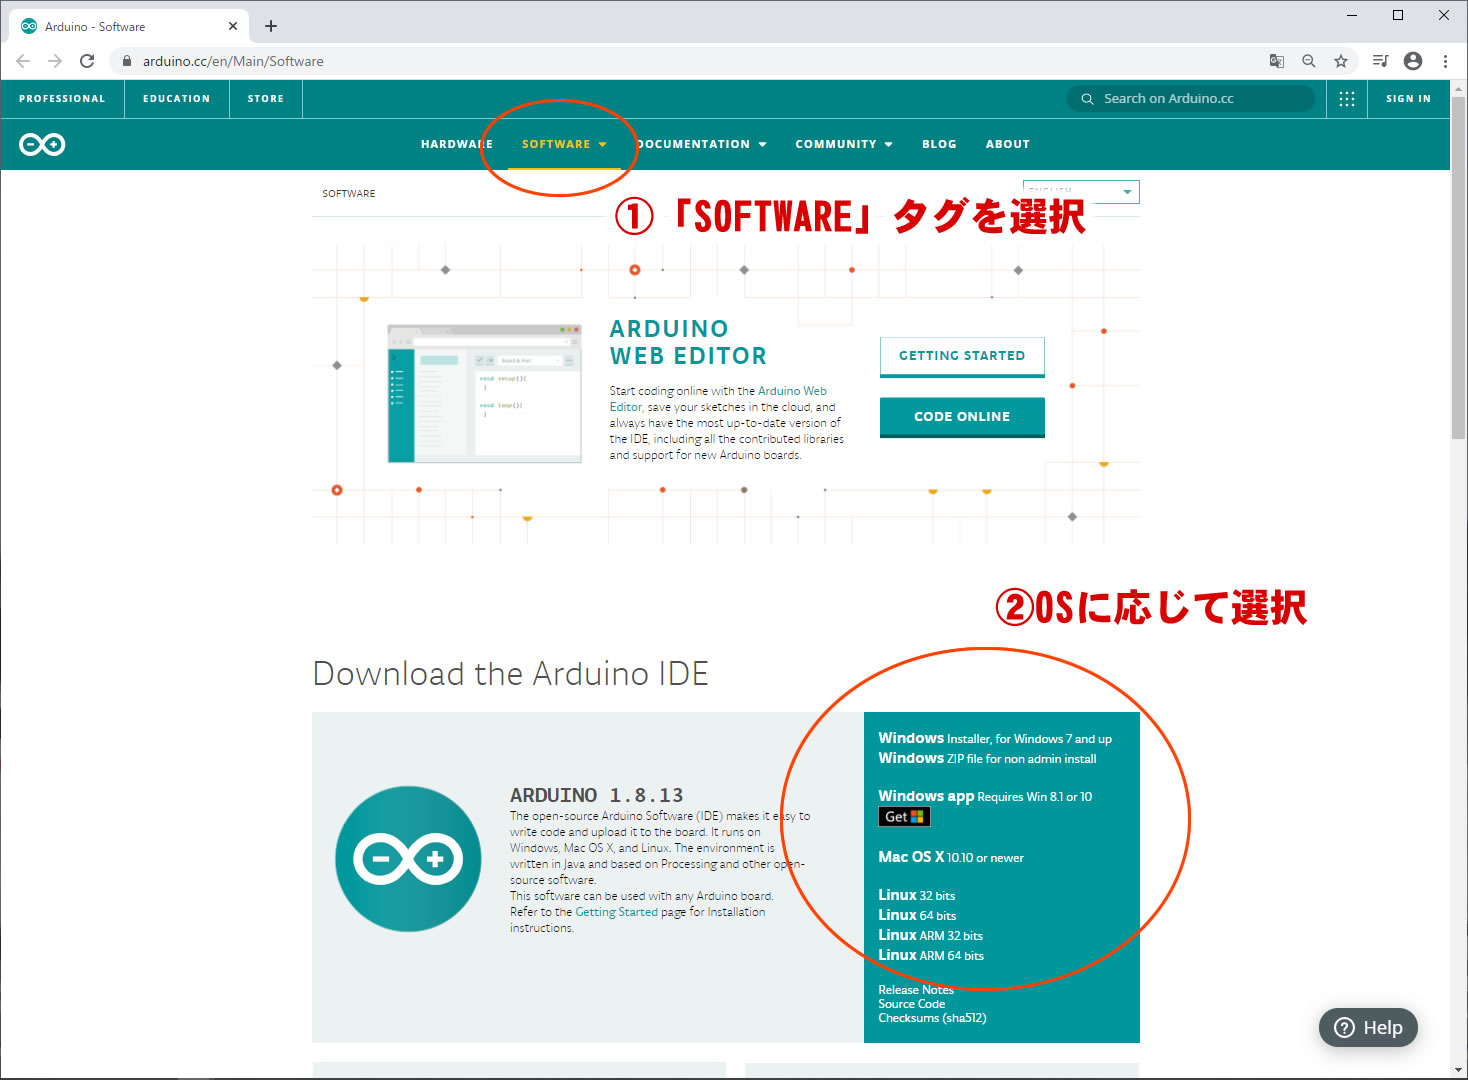
Task: Open the Checksums (sha512) link
Action: click(x=932, y=1018)
